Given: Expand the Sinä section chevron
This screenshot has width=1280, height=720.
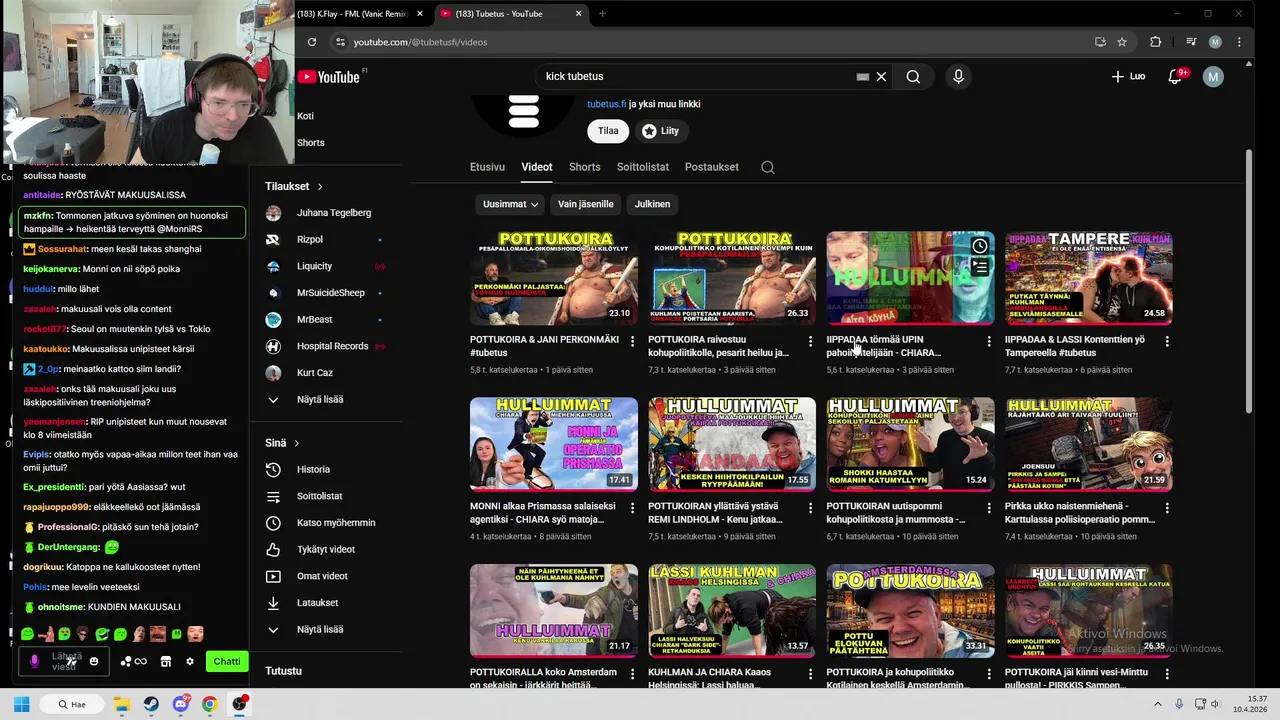Looking at the screenshot, I should click(x=296, y=443).
